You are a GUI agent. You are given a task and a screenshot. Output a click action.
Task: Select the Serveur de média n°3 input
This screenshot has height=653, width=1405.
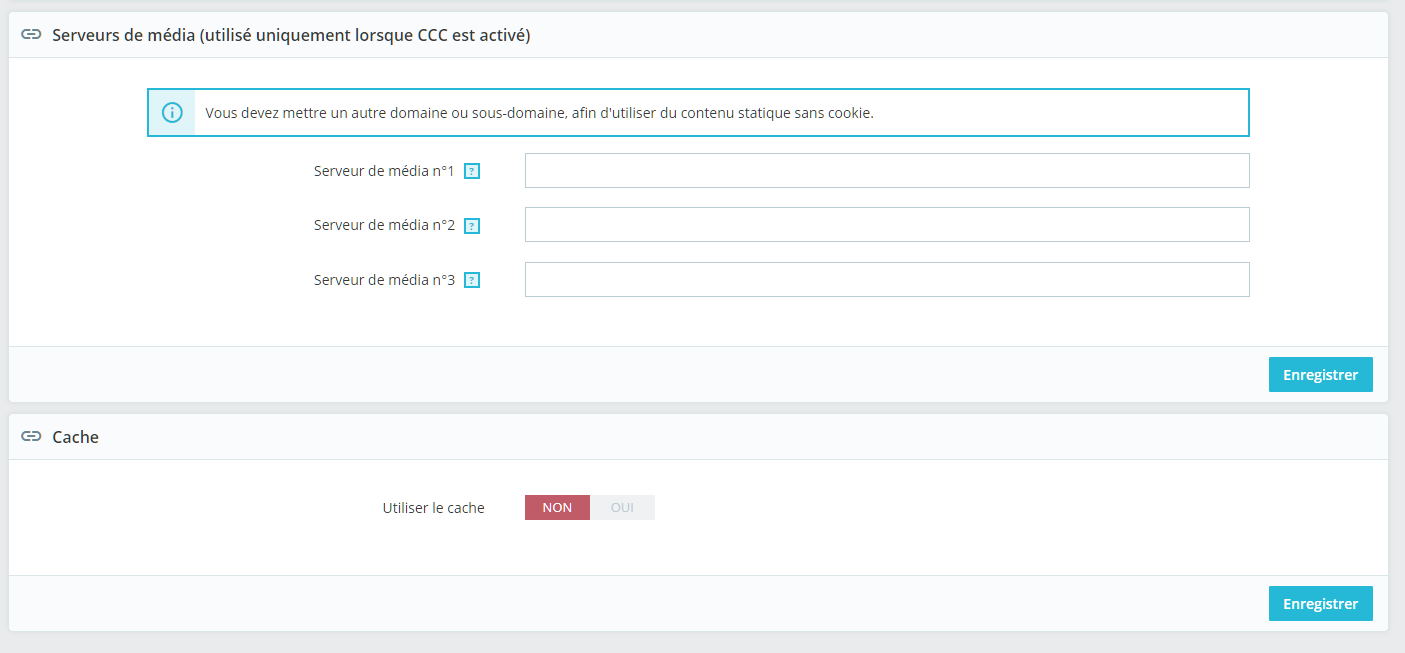pyautogui.click(x=887, y=280)
